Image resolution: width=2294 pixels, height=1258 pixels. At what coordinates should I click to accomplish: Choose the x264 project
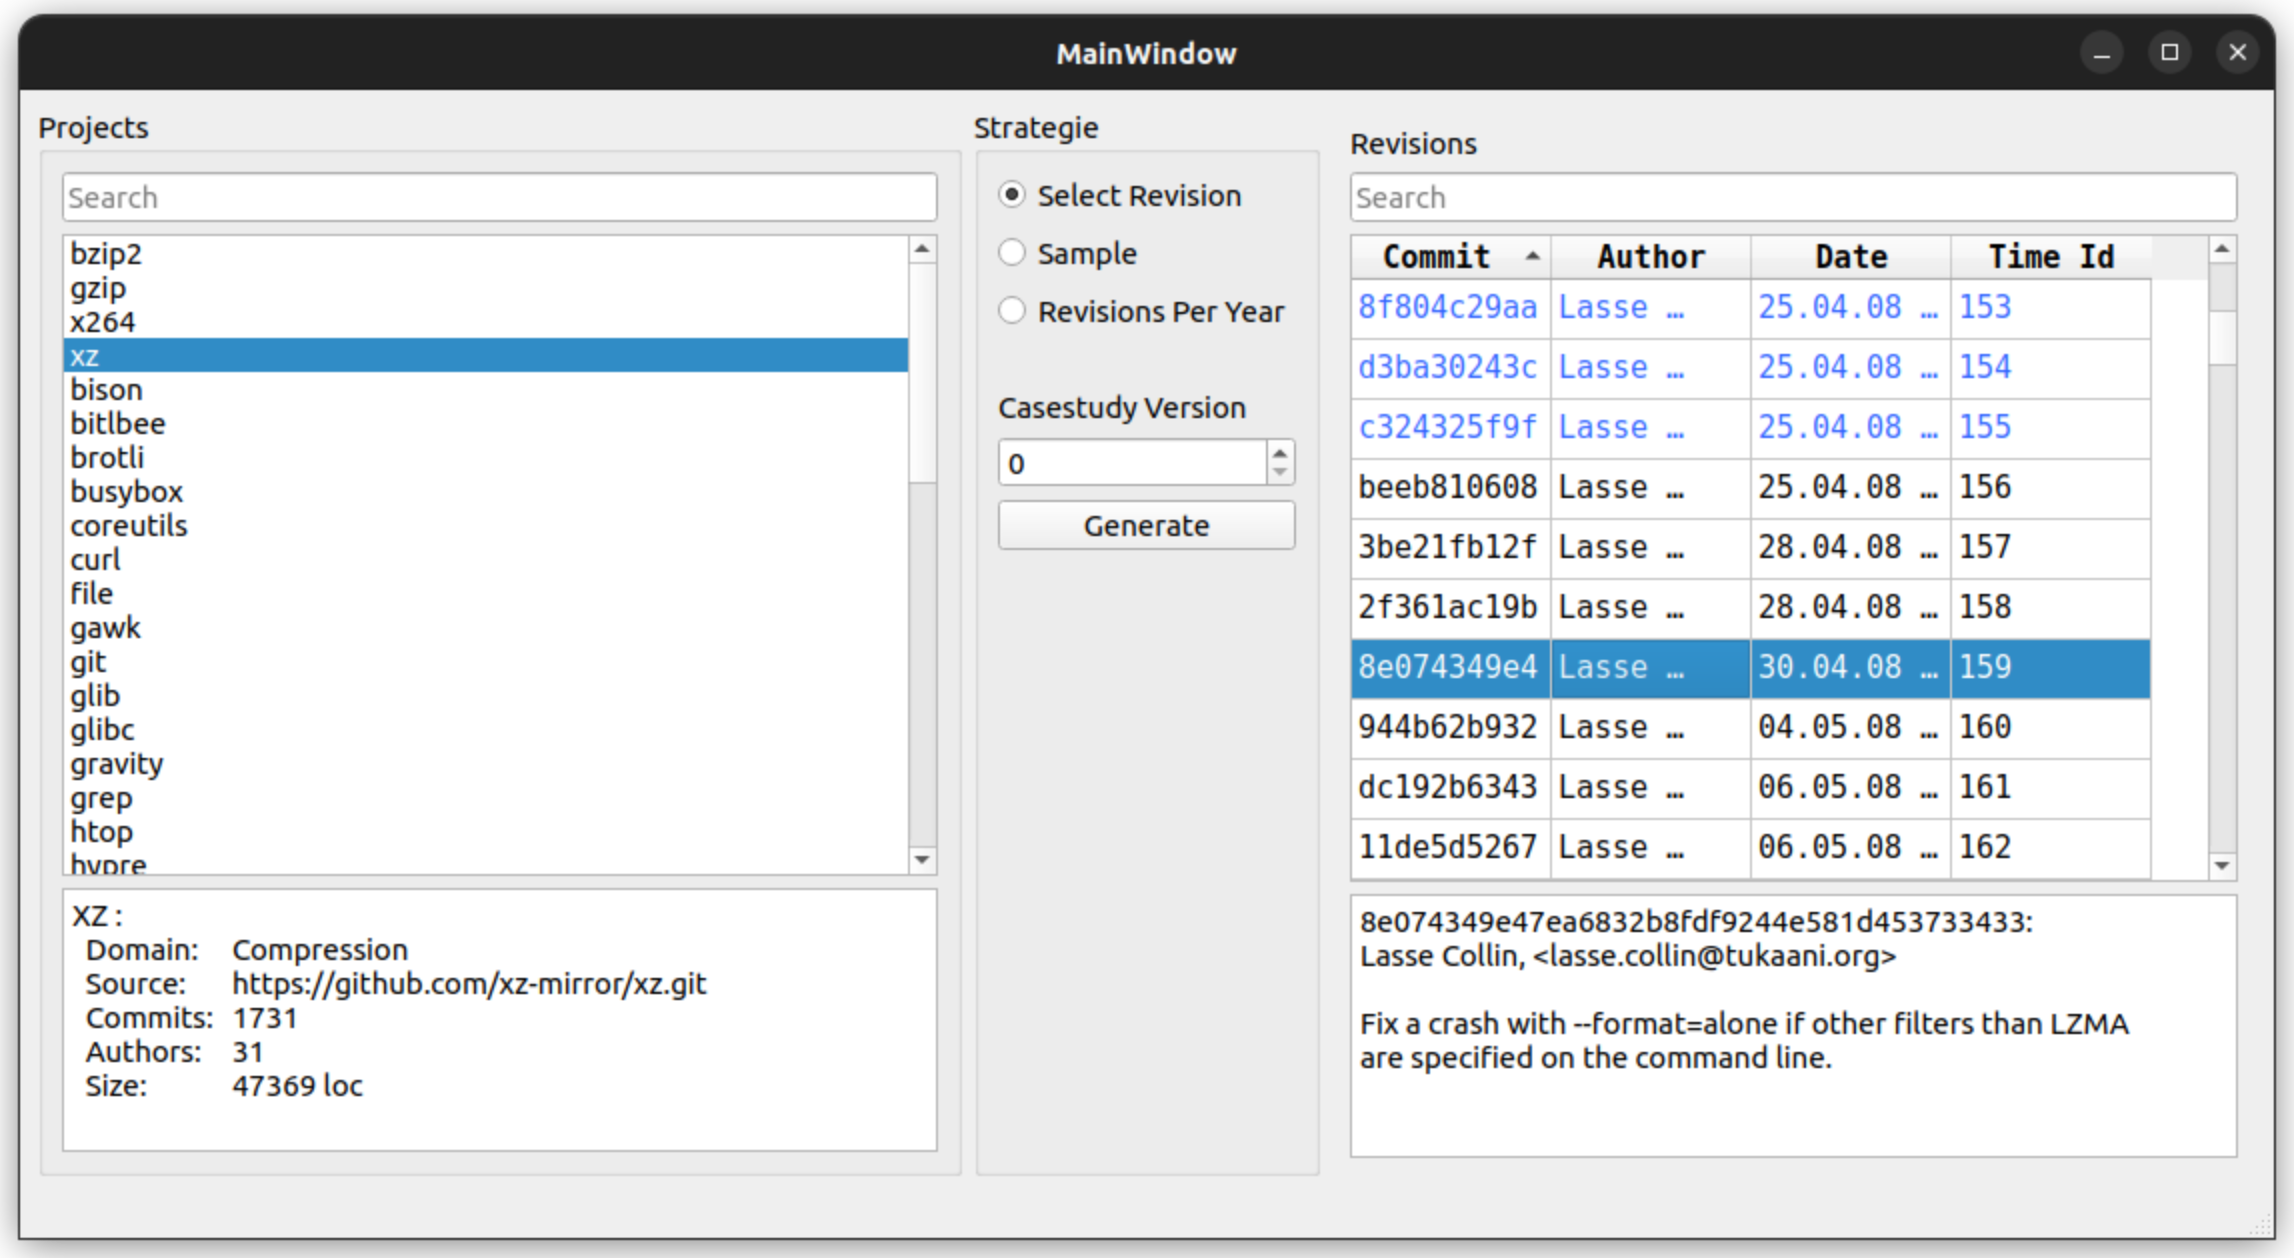pyautogui.click(x=486, y=321)
